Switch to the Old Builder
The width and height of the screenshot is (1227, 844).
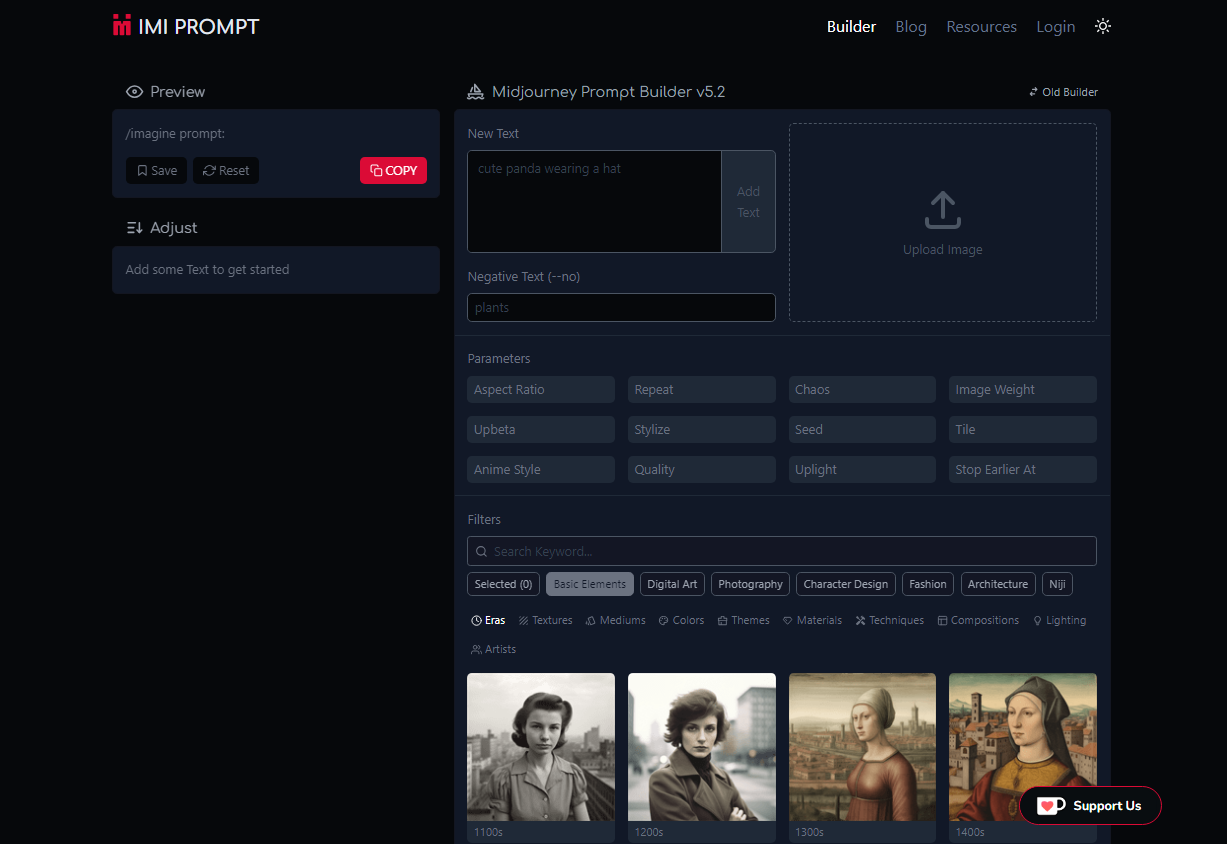[1063, 92]
